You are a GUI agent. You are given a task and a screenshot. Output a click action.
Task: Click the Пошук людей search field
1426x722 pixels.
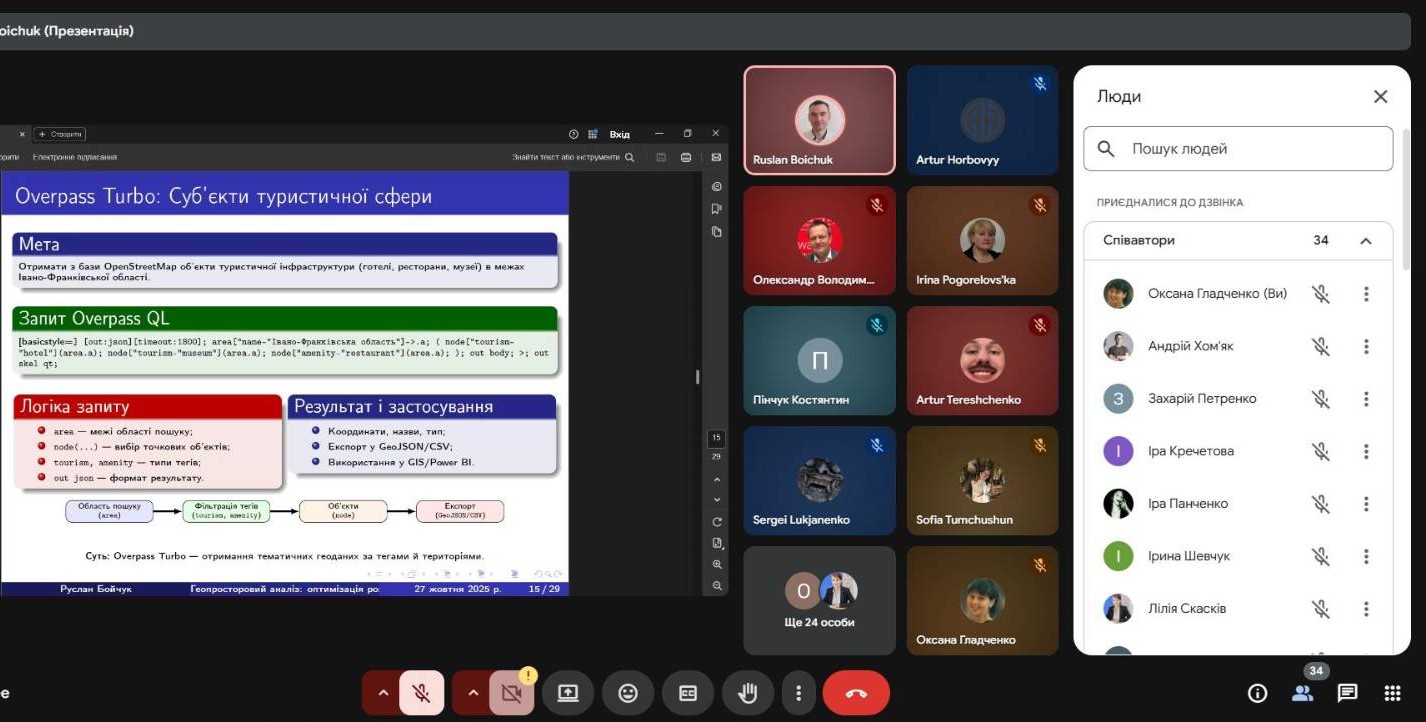point(1238,149)
